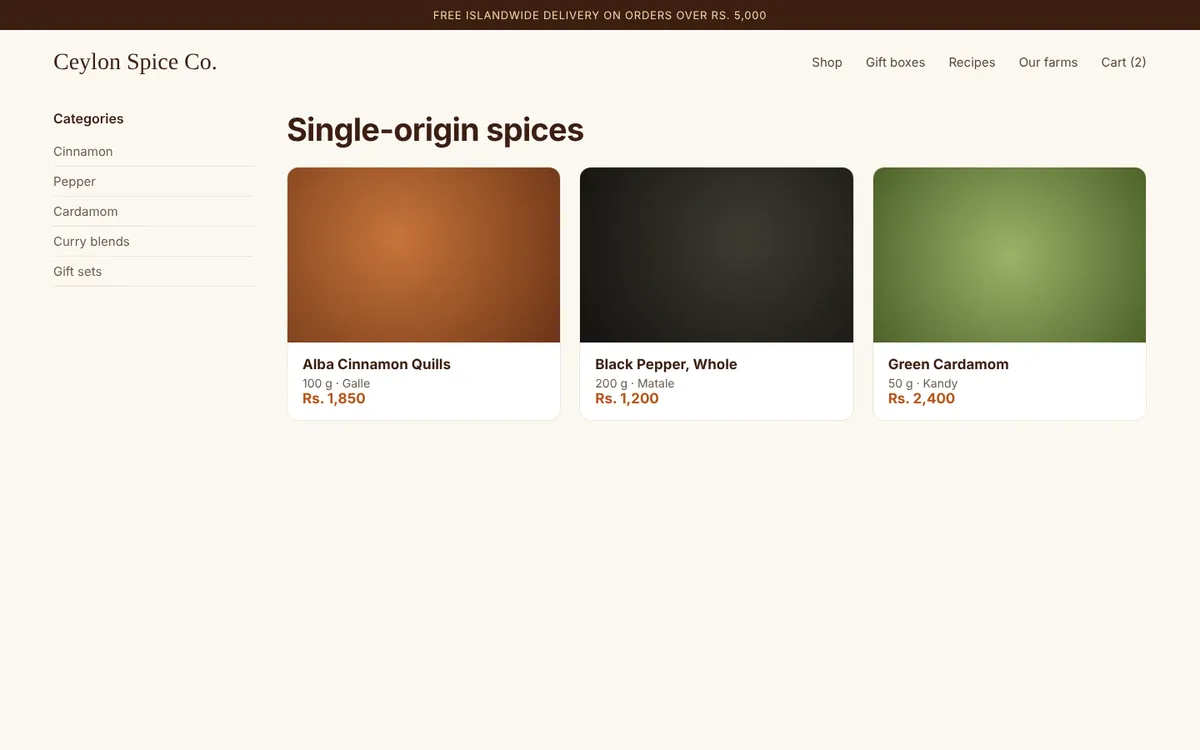1200x750 pixels.
Task: Click the Categories sidebar heading
Action: (89, 118)
